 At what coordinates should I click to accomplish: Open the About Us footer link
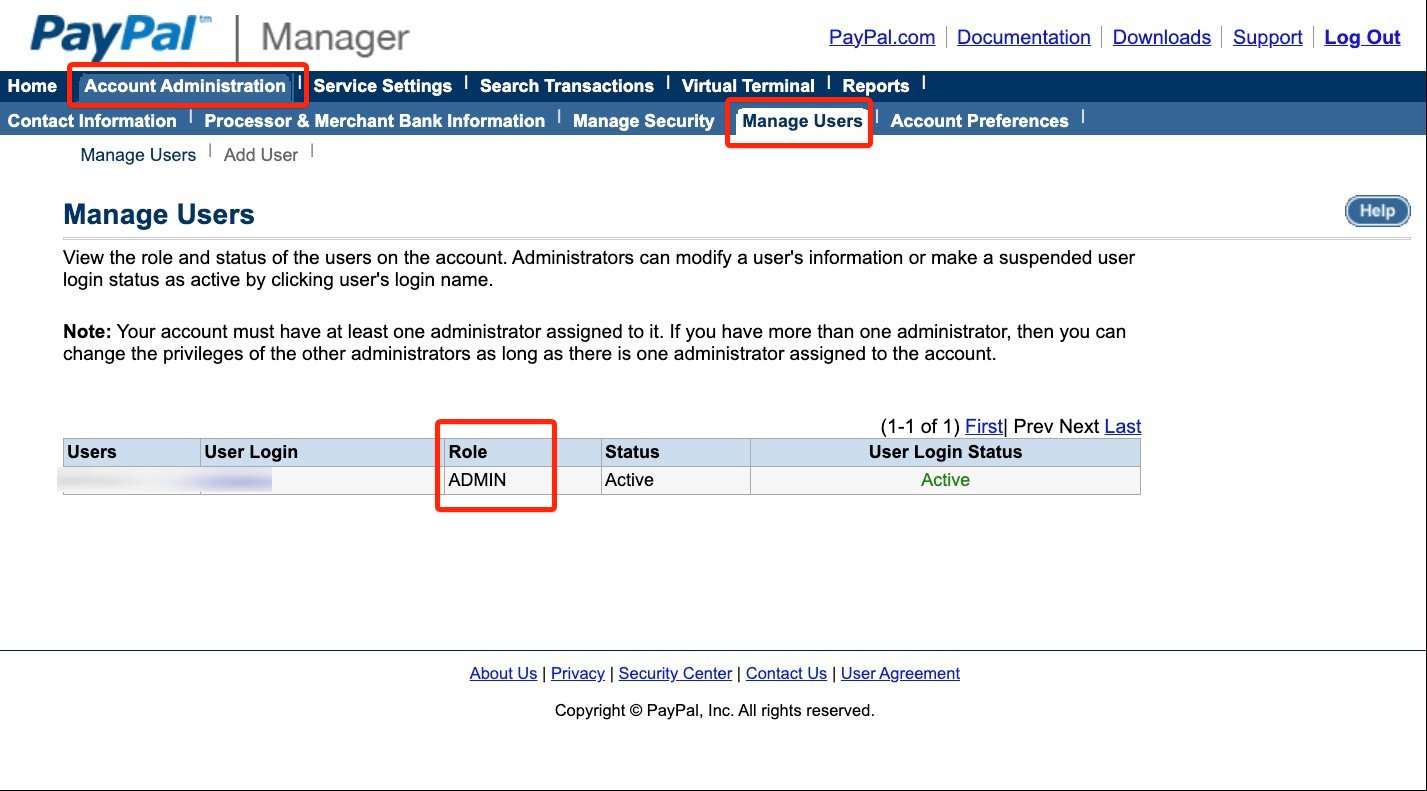[x=503, y=673]
